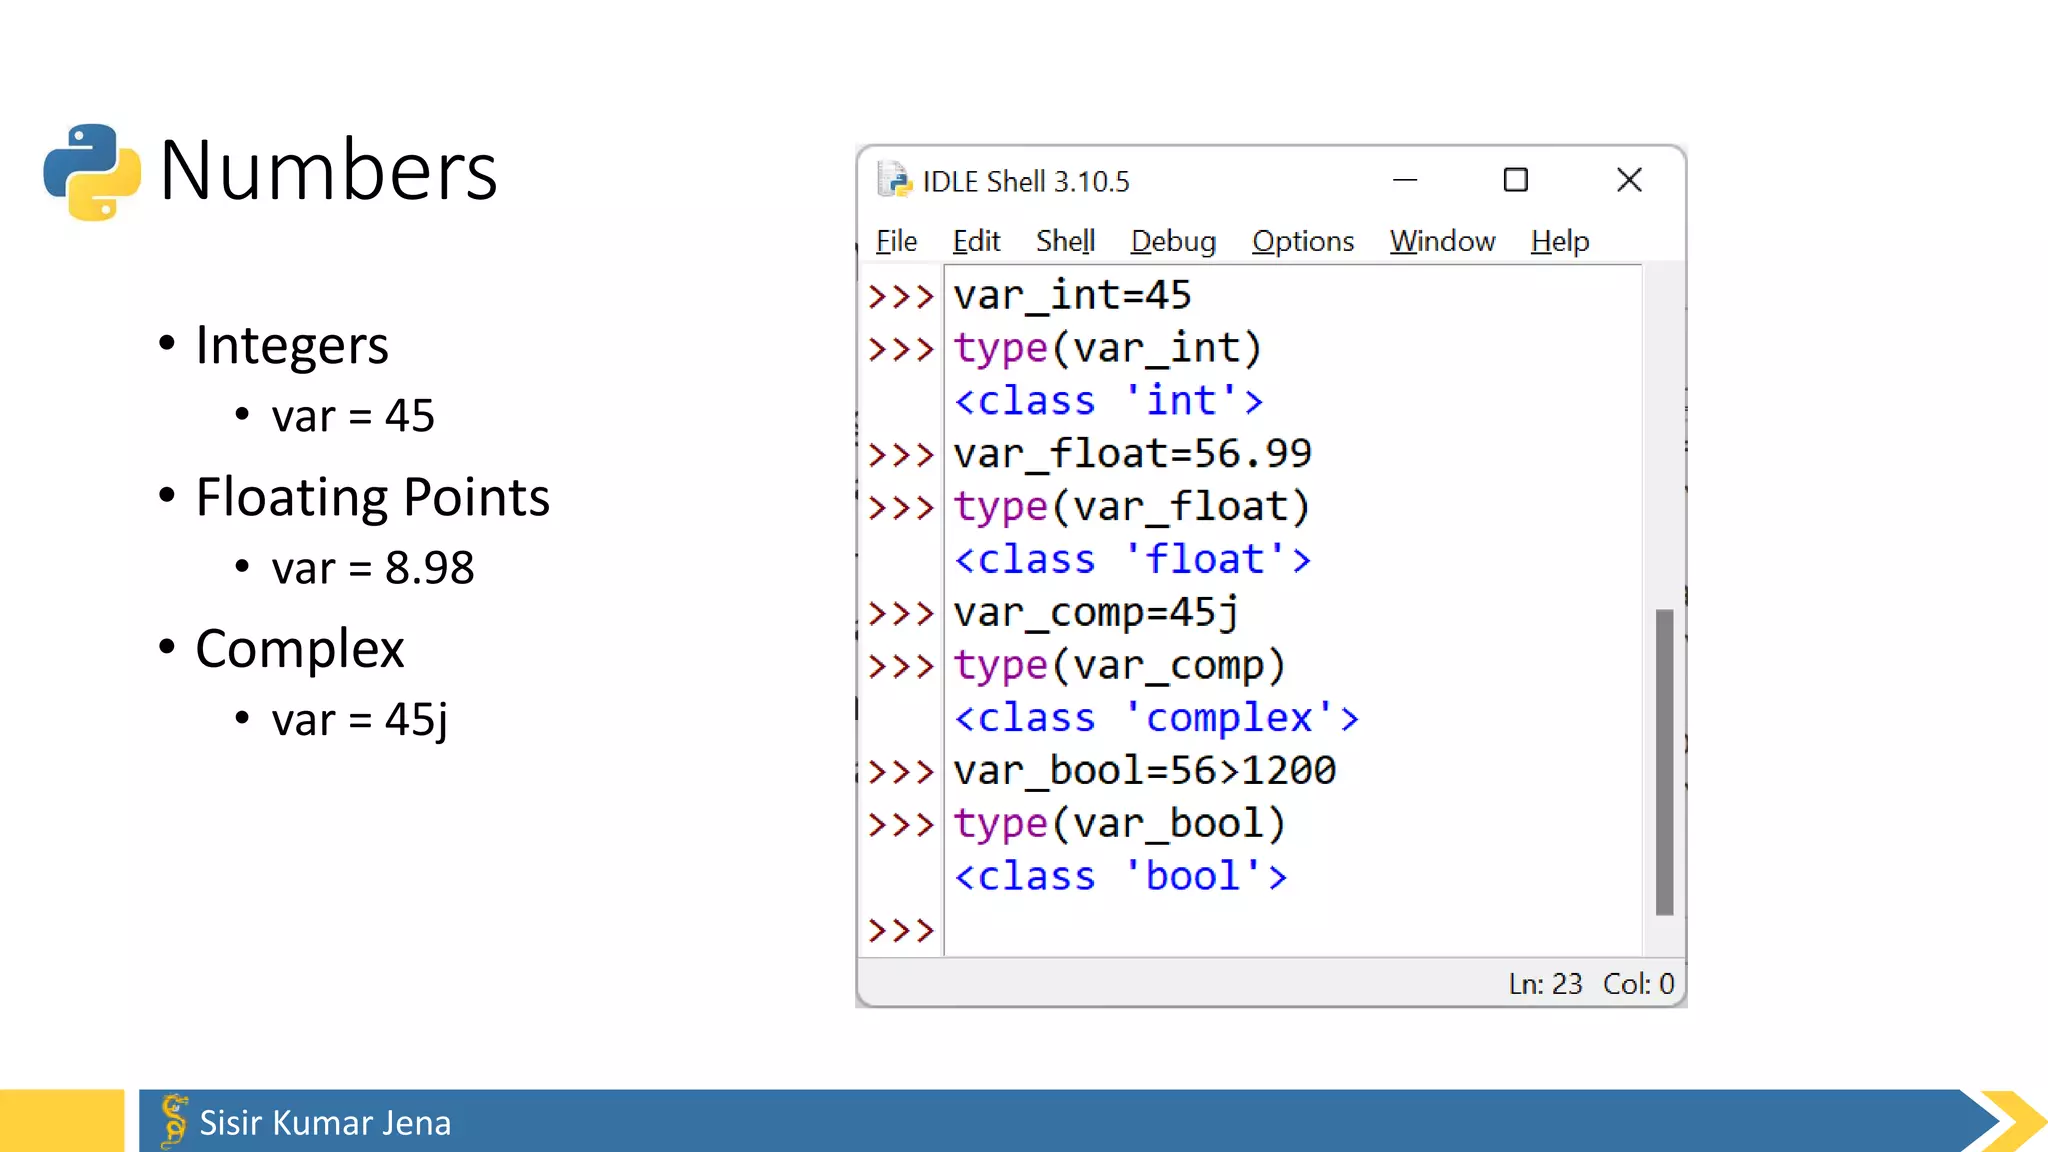Close the IDLE Shell window
2048x1152 pixels.
click(1629, 180)
